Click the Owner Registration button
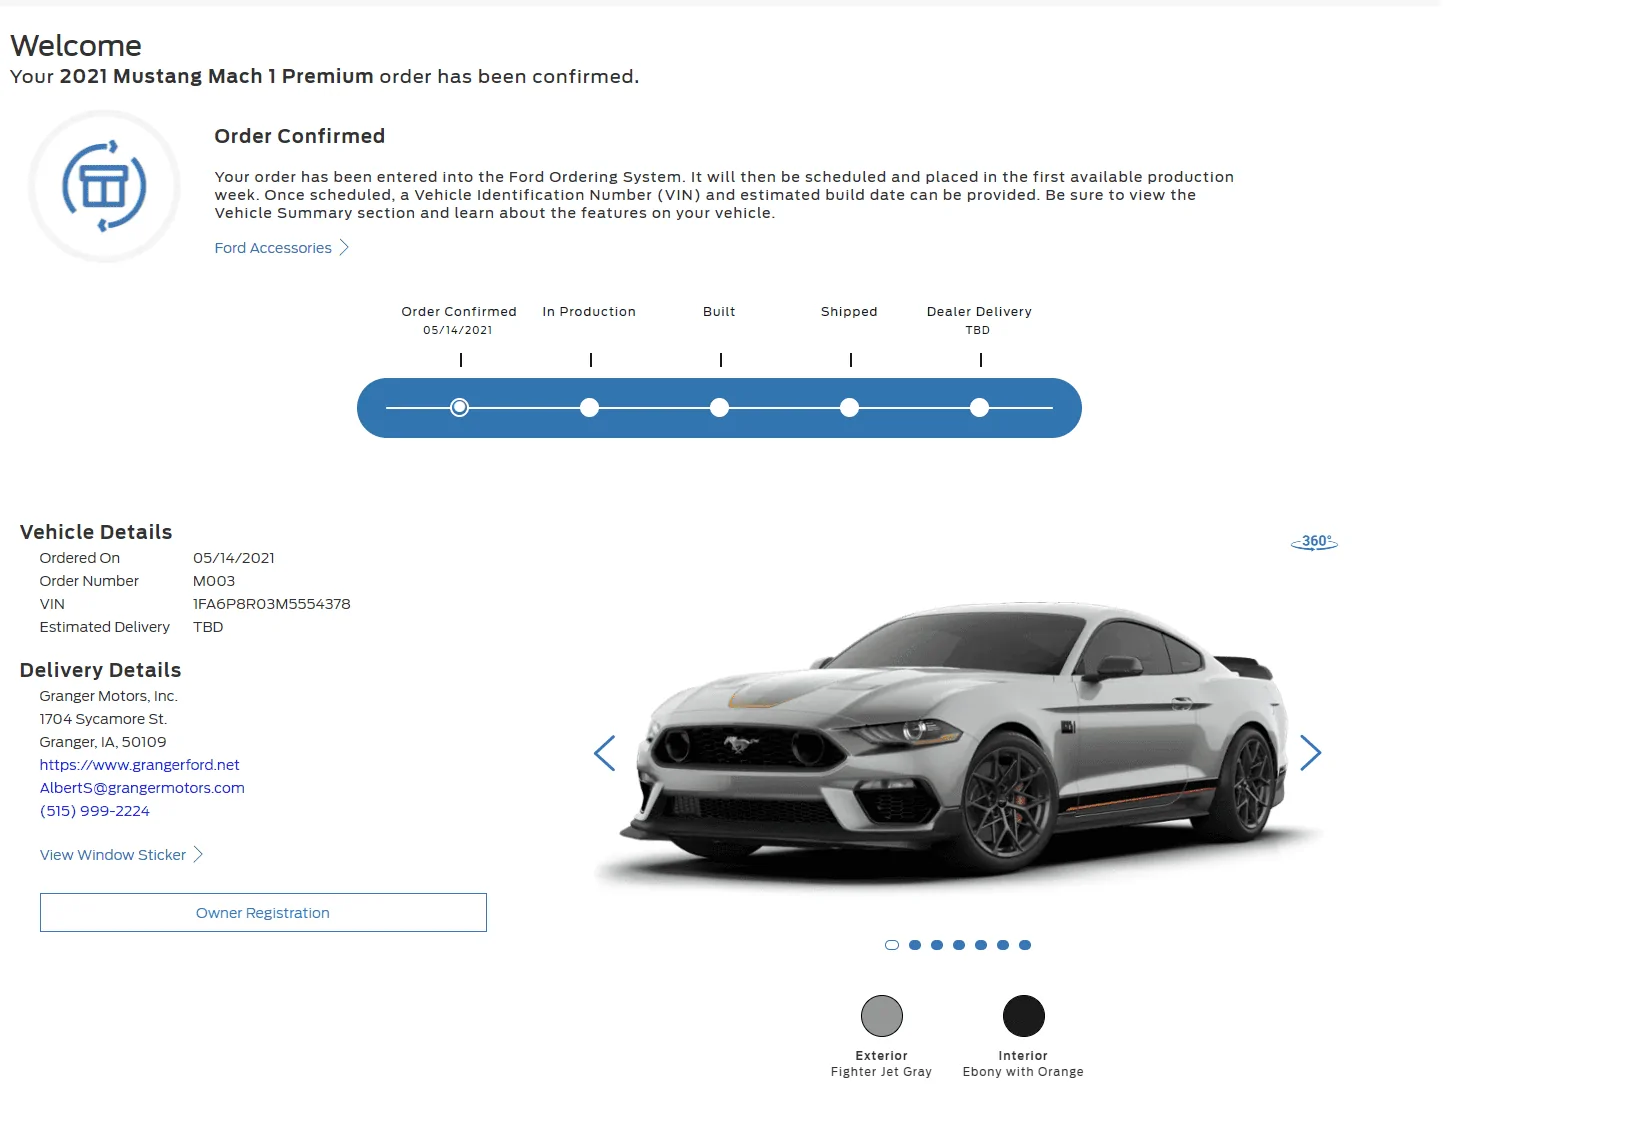Screen dimensions: 1627x1128 [x=263, y=913]
